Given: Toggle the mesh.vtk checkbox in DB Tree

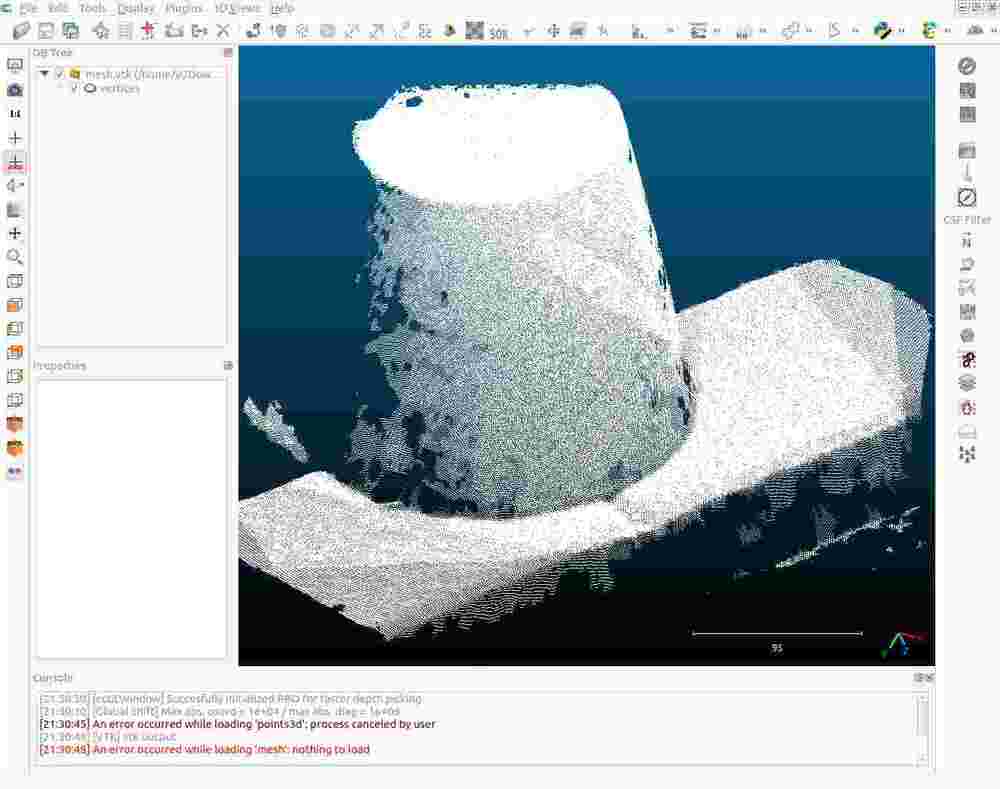Looking at the screenshot, I should 60,74.
